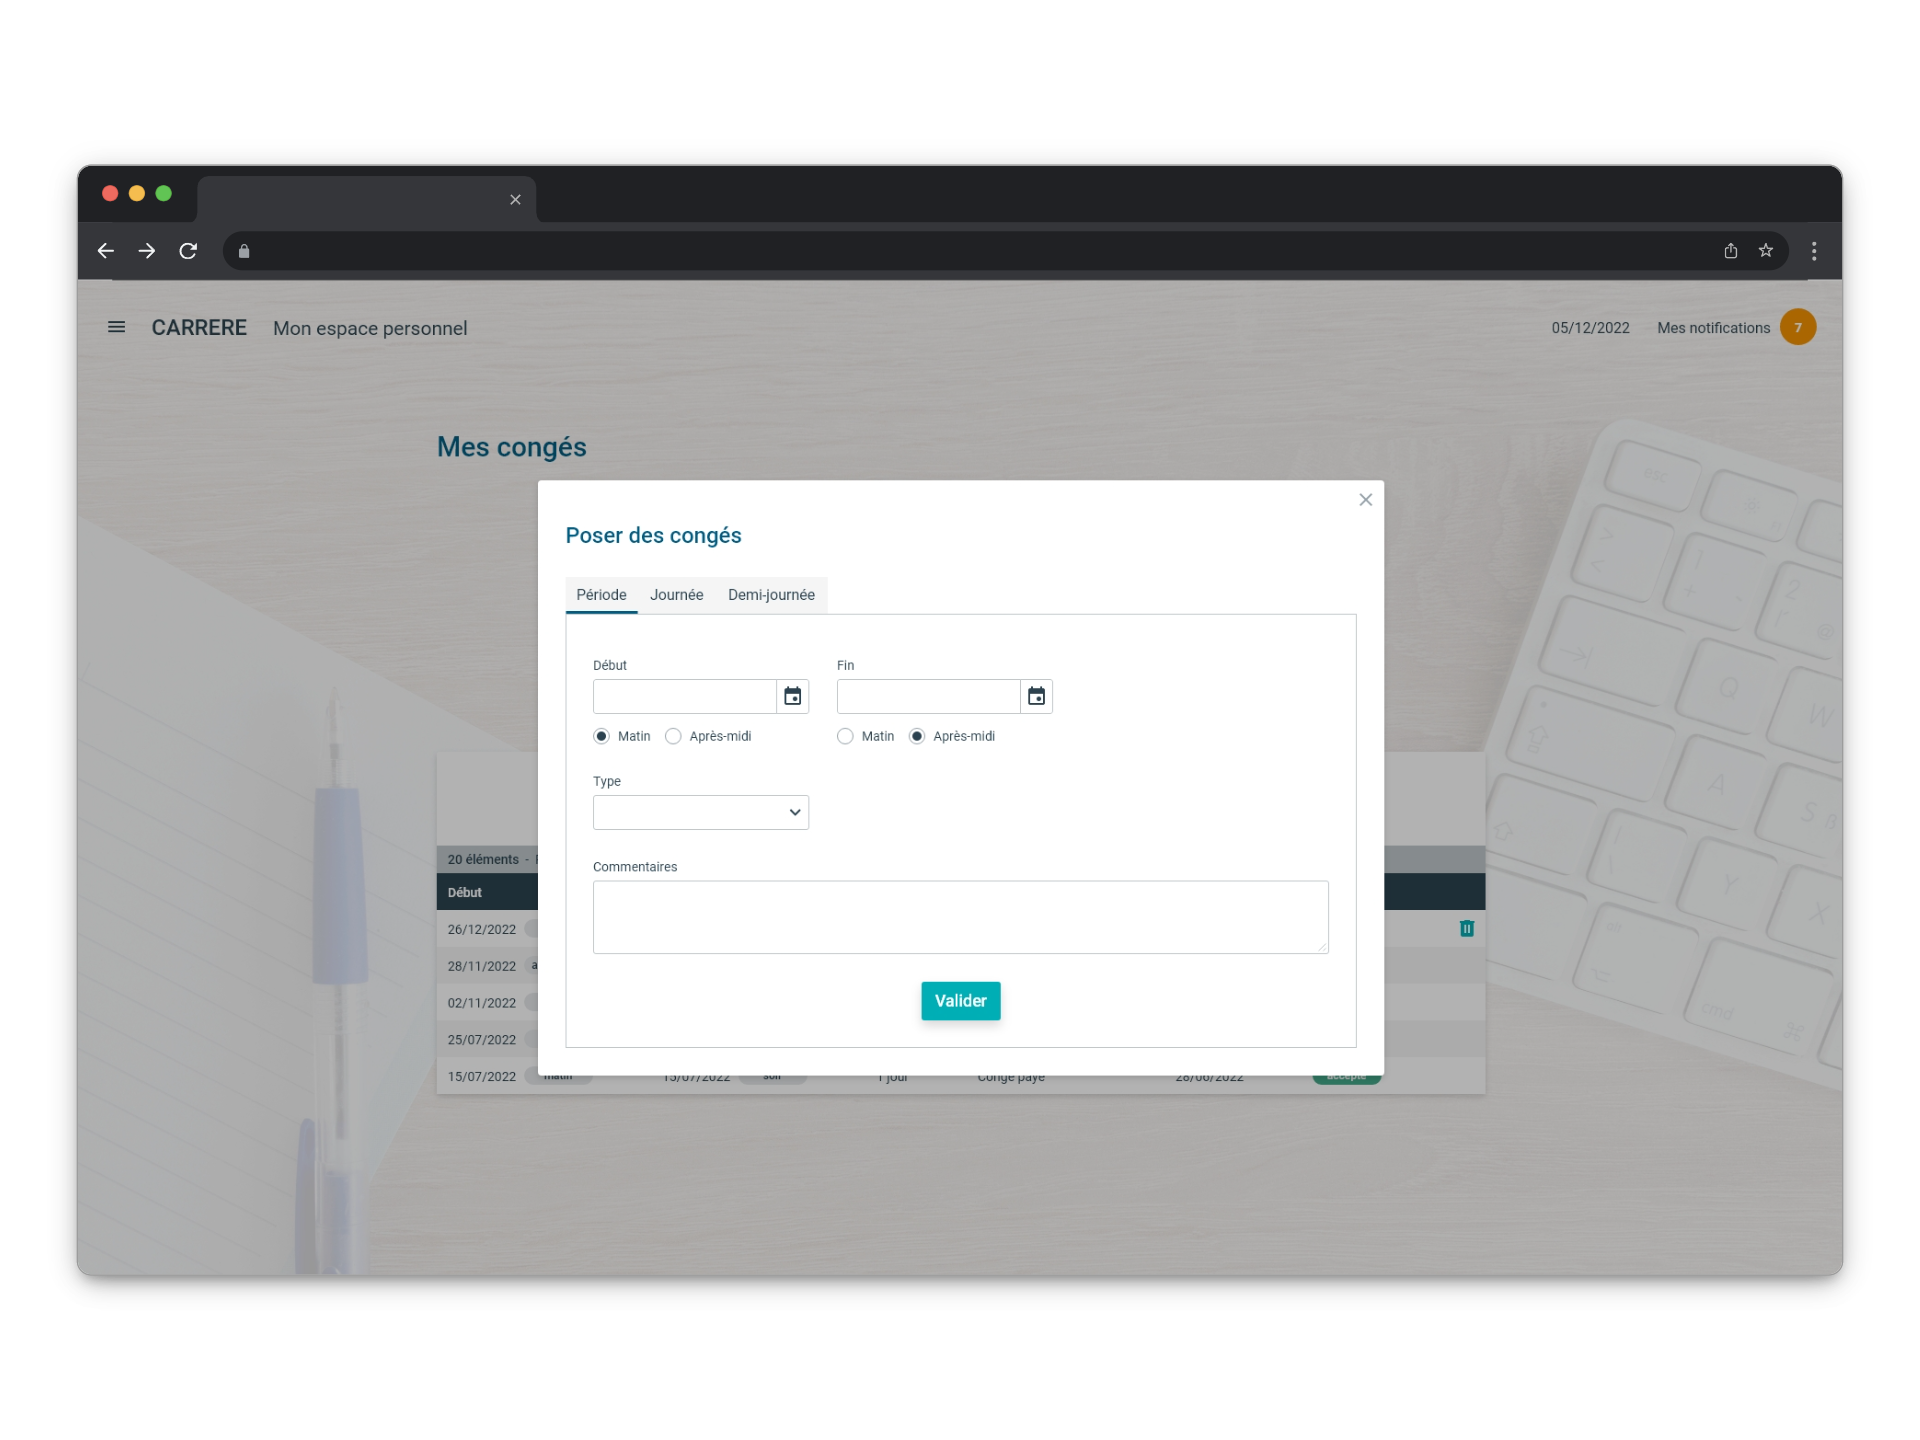Click the browser back navigation arrow

[x=104, y=250]
